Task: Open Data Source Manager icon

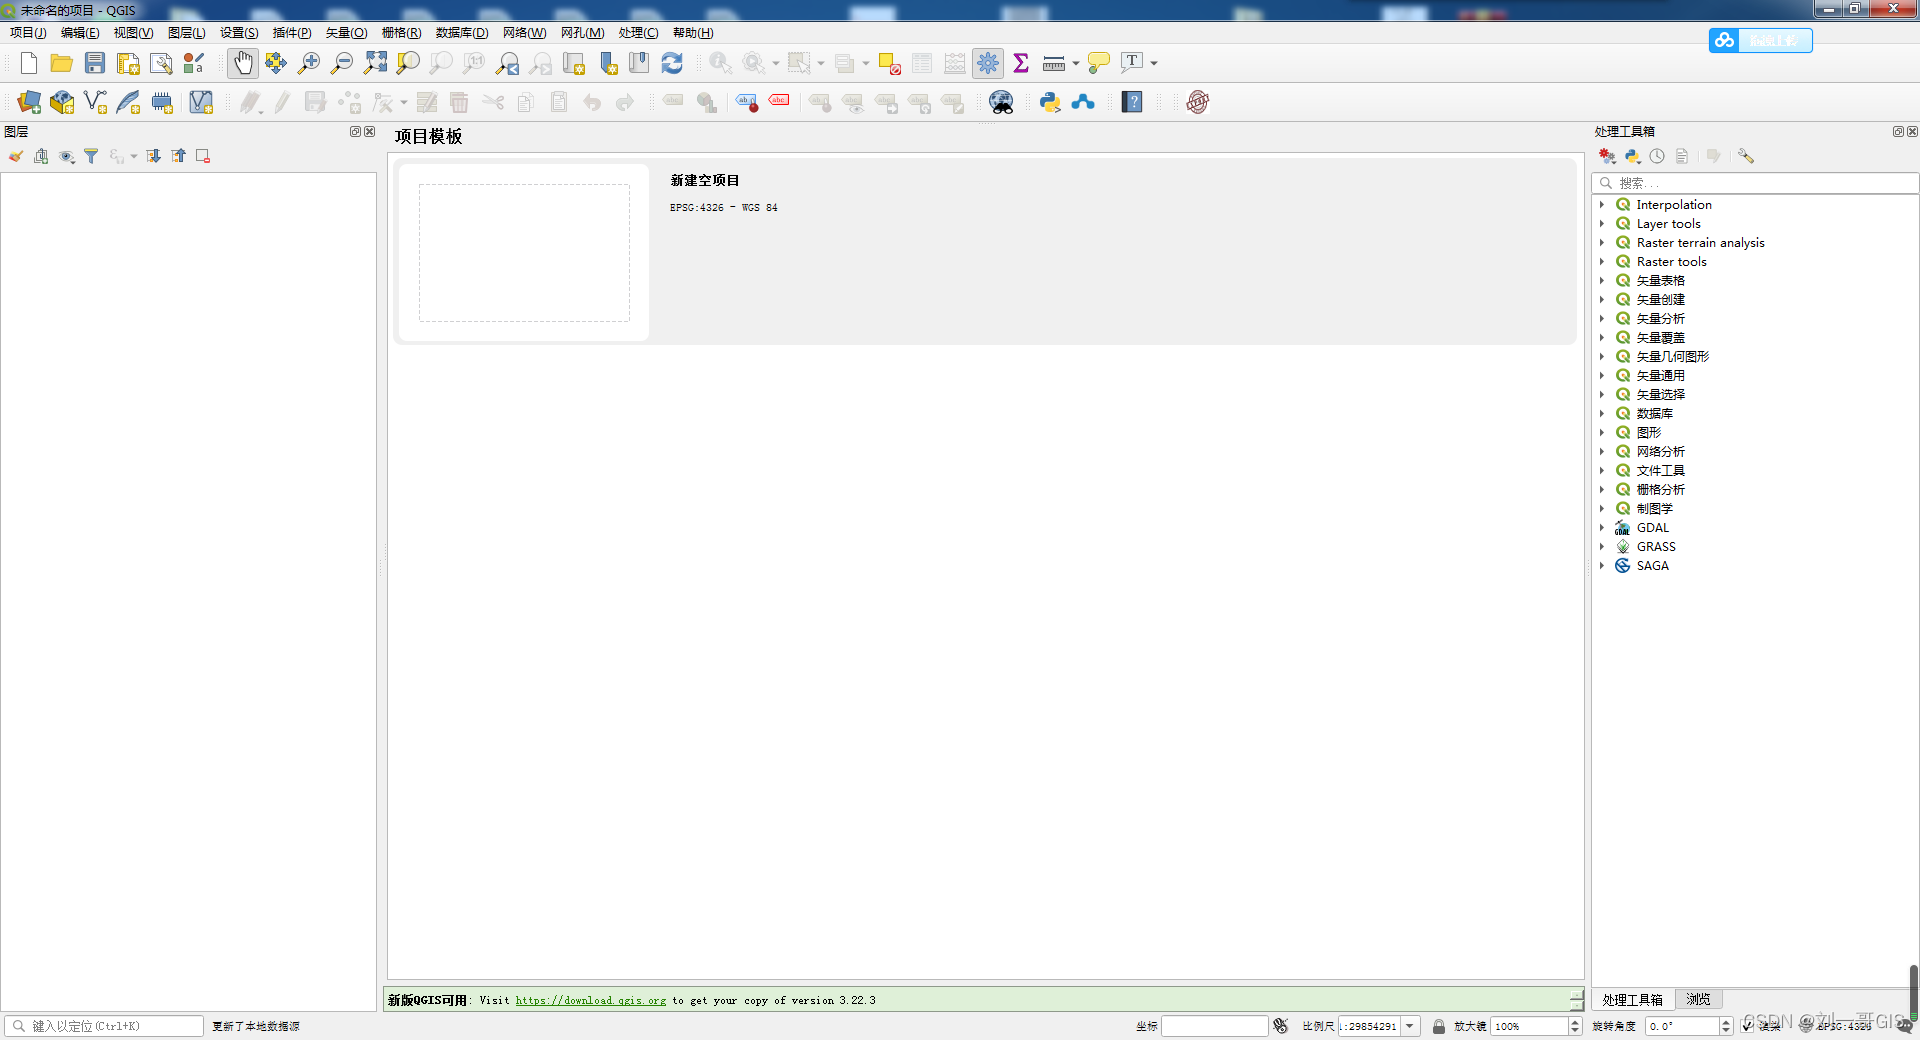Action: tap(29, 102)
